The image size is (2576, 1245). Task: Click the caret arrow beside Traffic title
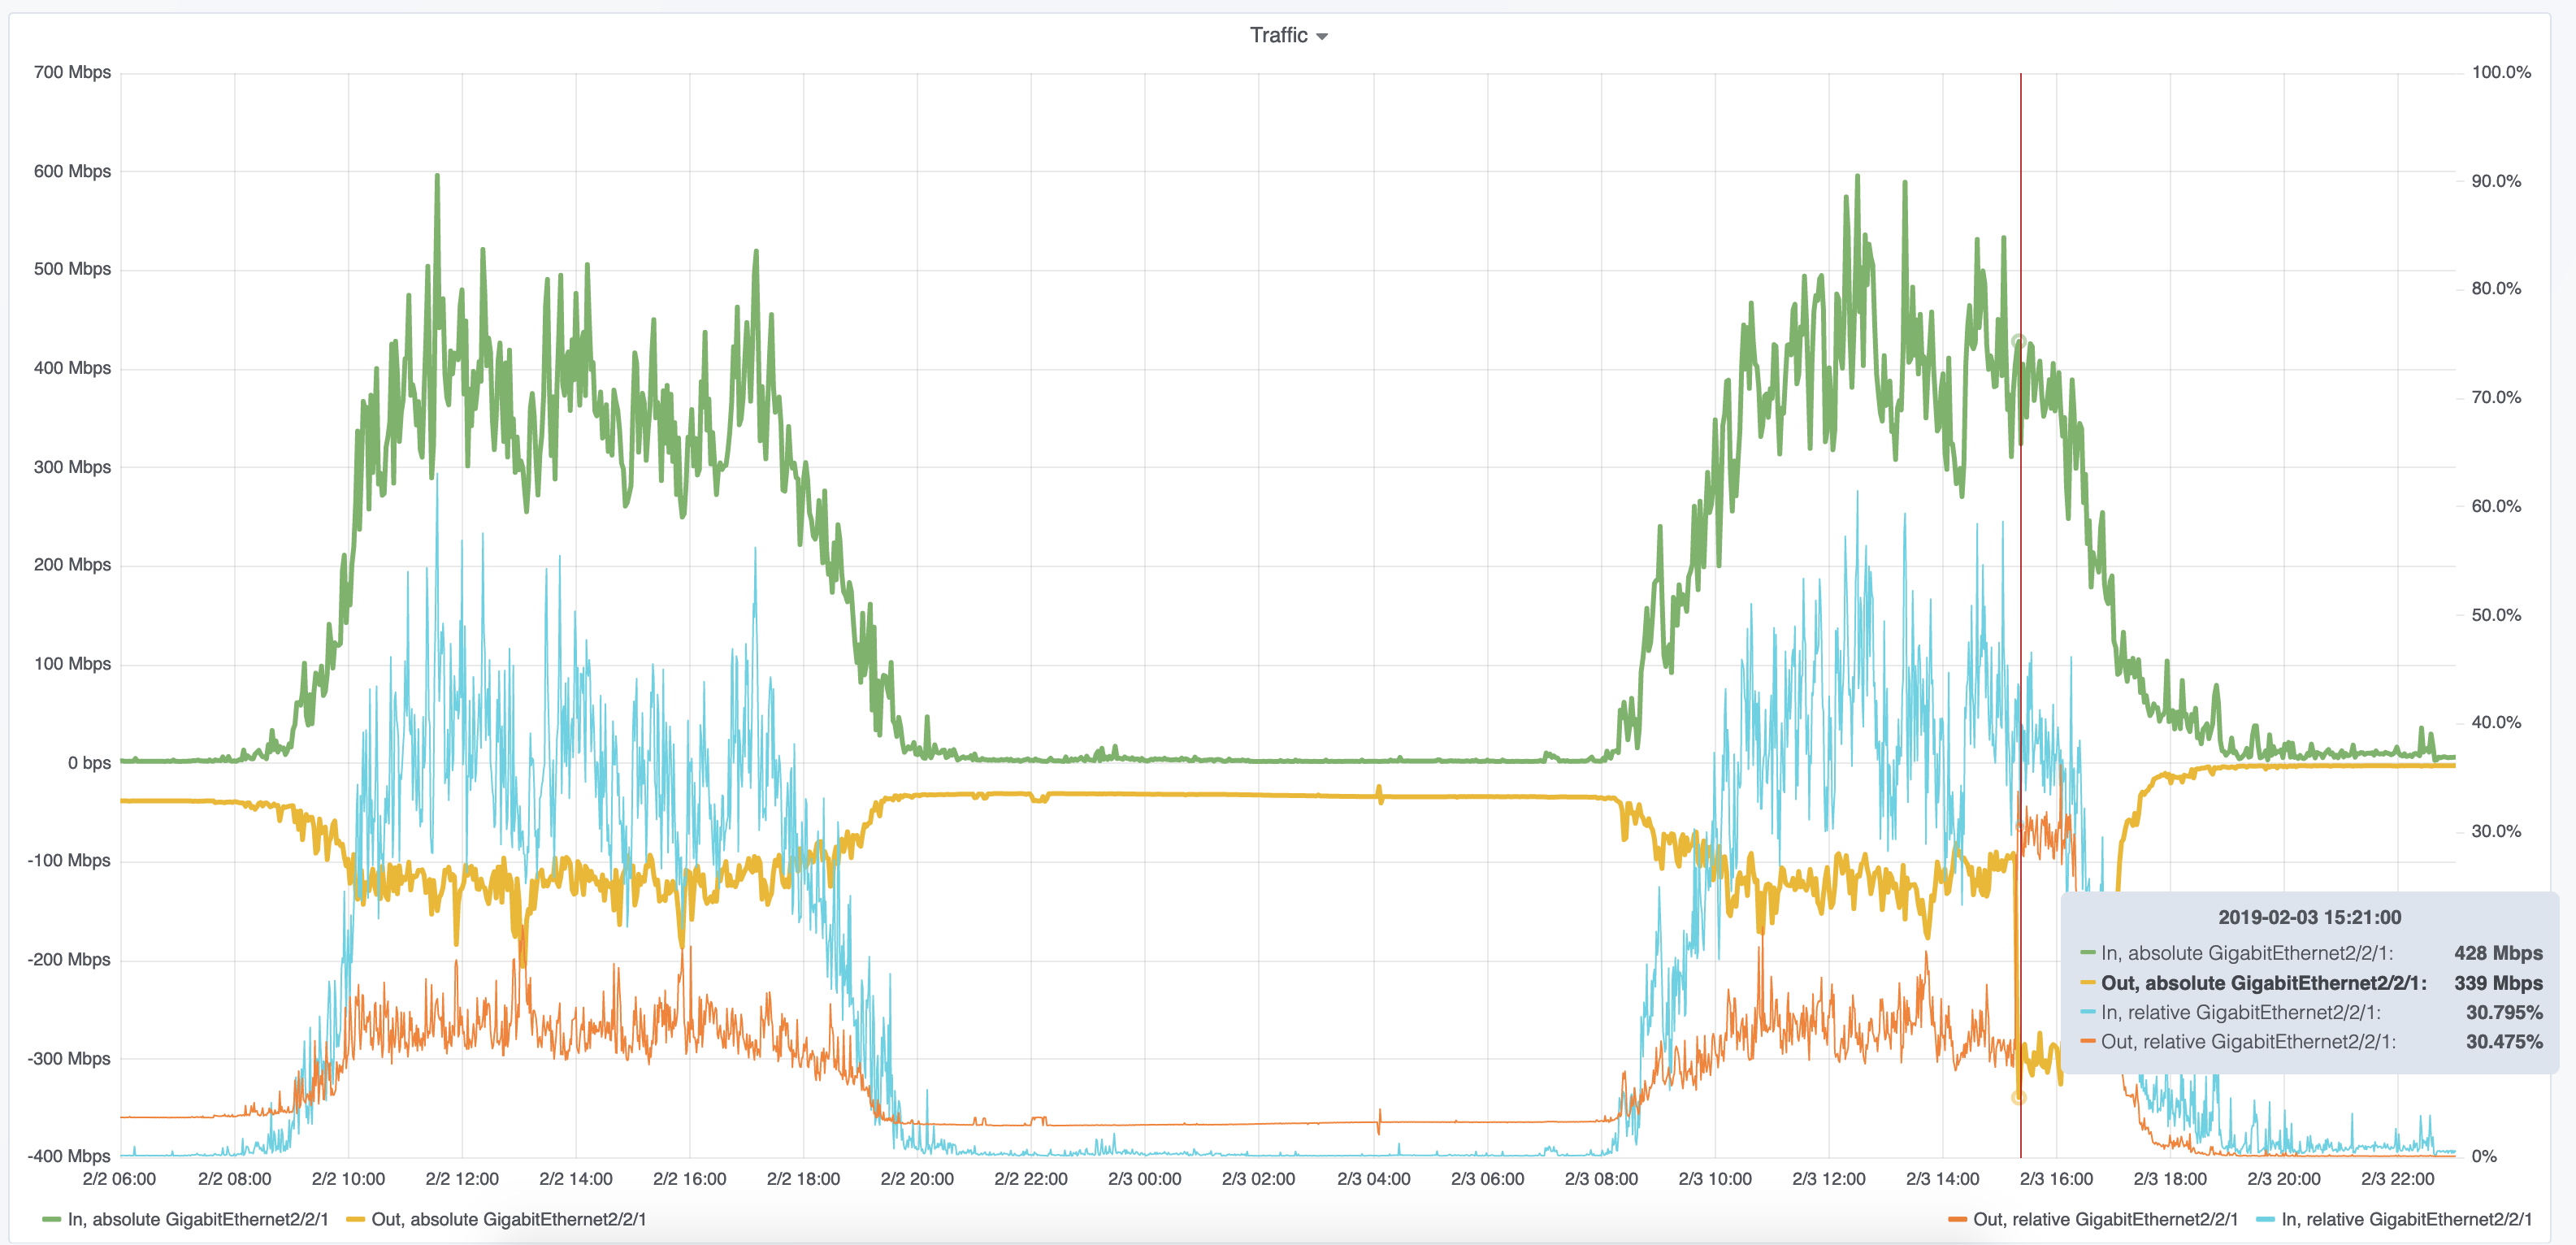1322,37
